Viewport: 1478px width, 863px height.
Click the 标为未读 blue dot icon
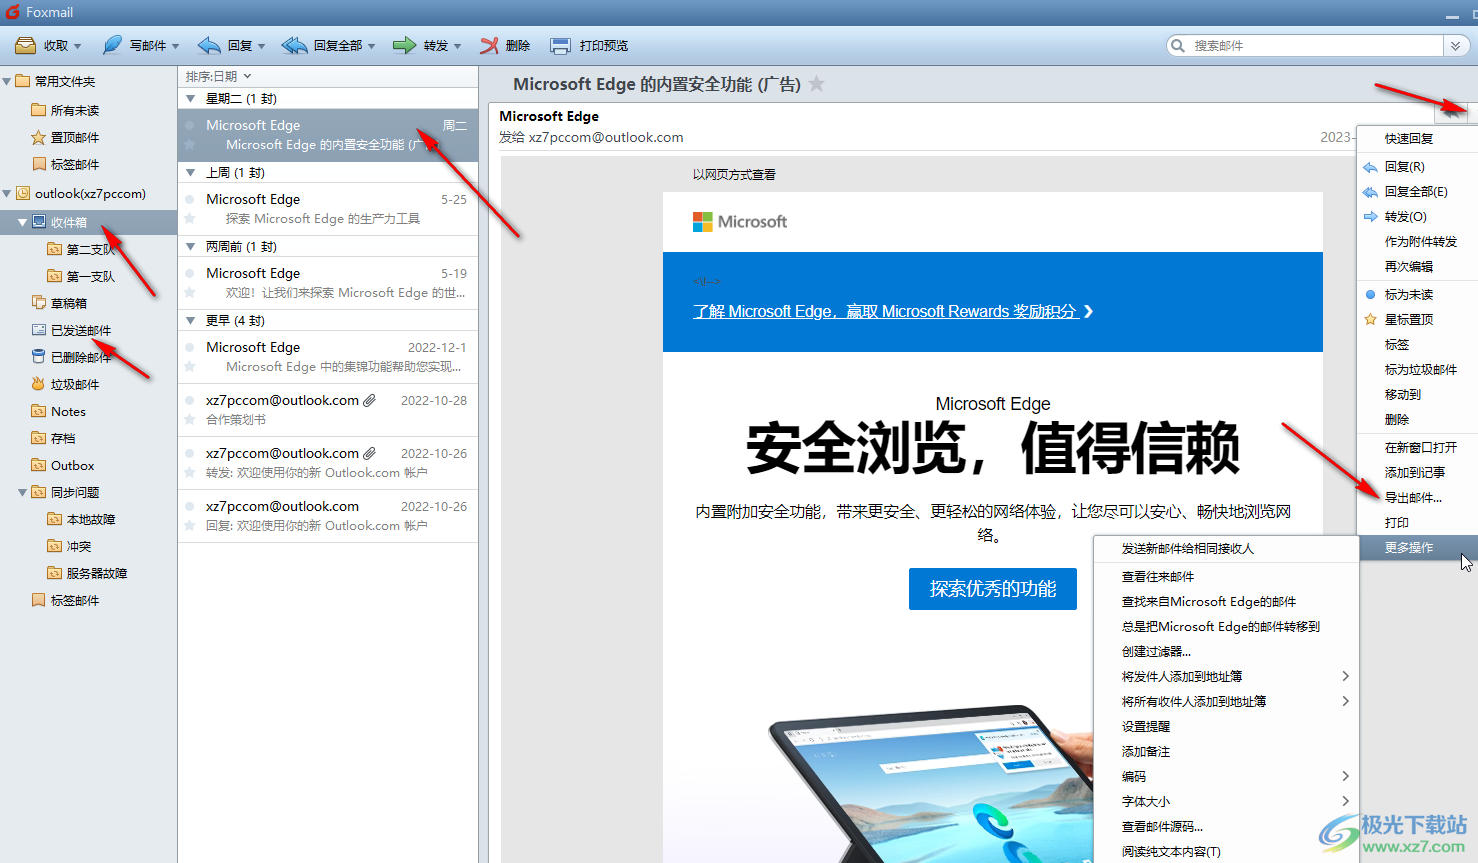[x=1370, y=294]
